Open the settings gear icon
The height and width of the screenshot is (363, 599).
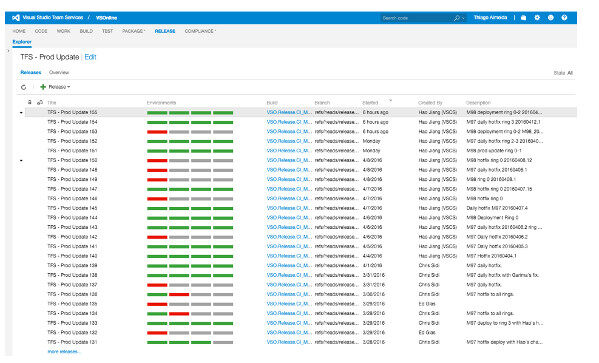point(537,18)
